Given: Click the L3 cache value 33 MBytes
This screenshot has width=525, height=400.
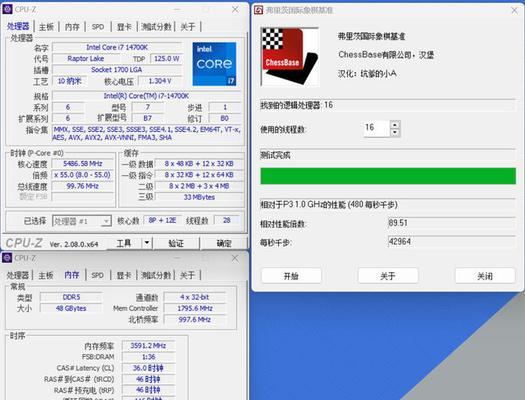Looking at the screenshot, I should click(199, 197).
